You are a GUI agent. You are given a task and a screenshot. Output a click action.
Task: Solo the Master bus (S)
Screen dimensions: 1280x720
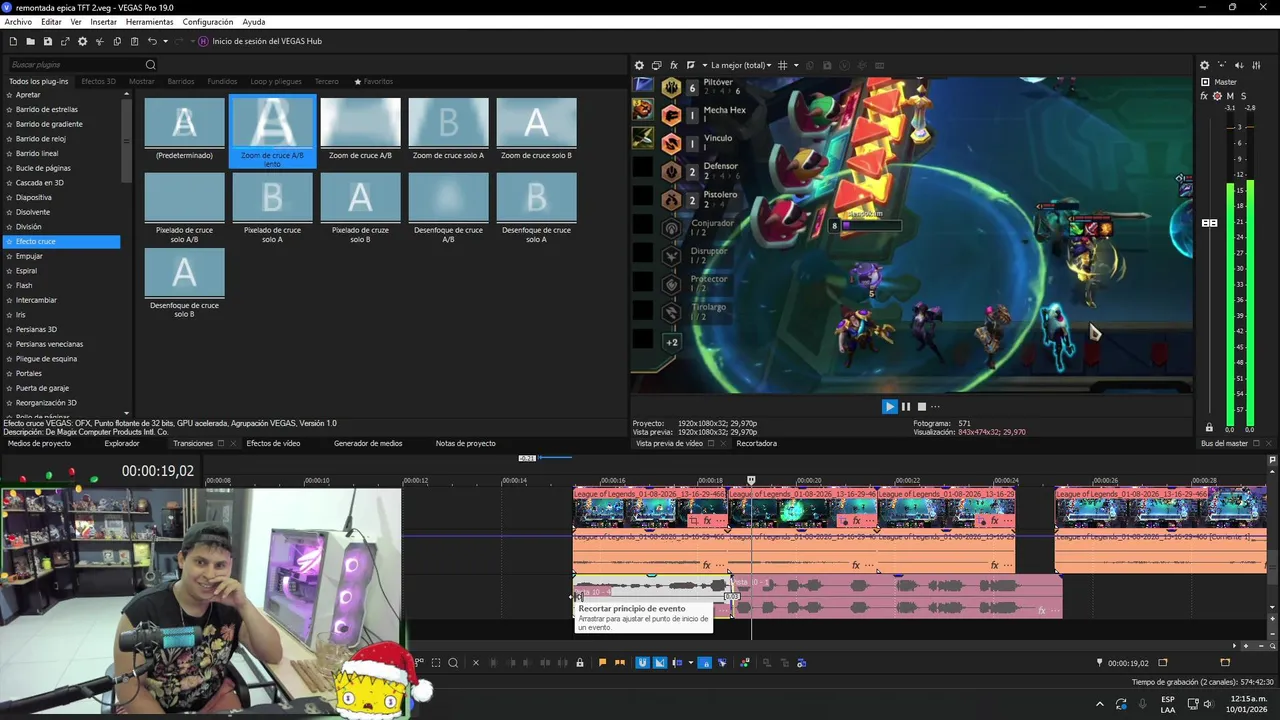click(1244, 96)
